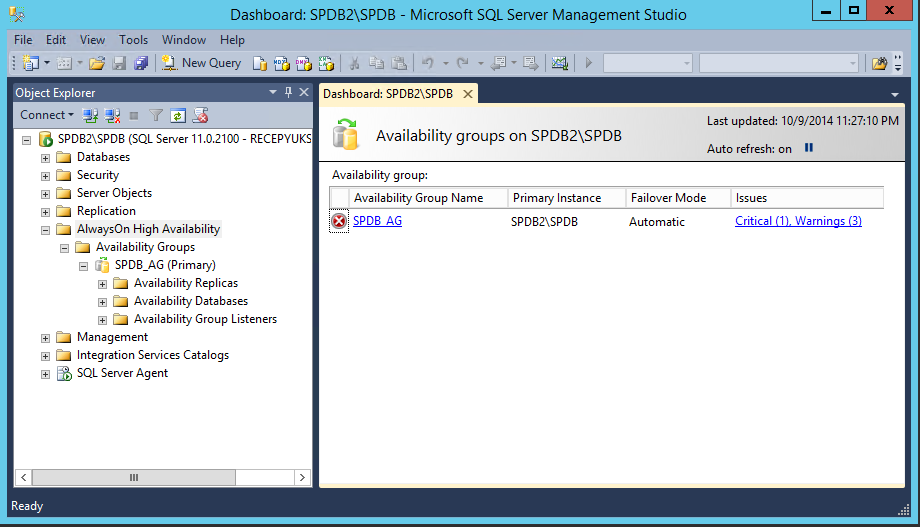Open the SPDB_AG availability group link
Image resolution: width=920 pixels, height=527 pixels.
[x=377, y=221]
